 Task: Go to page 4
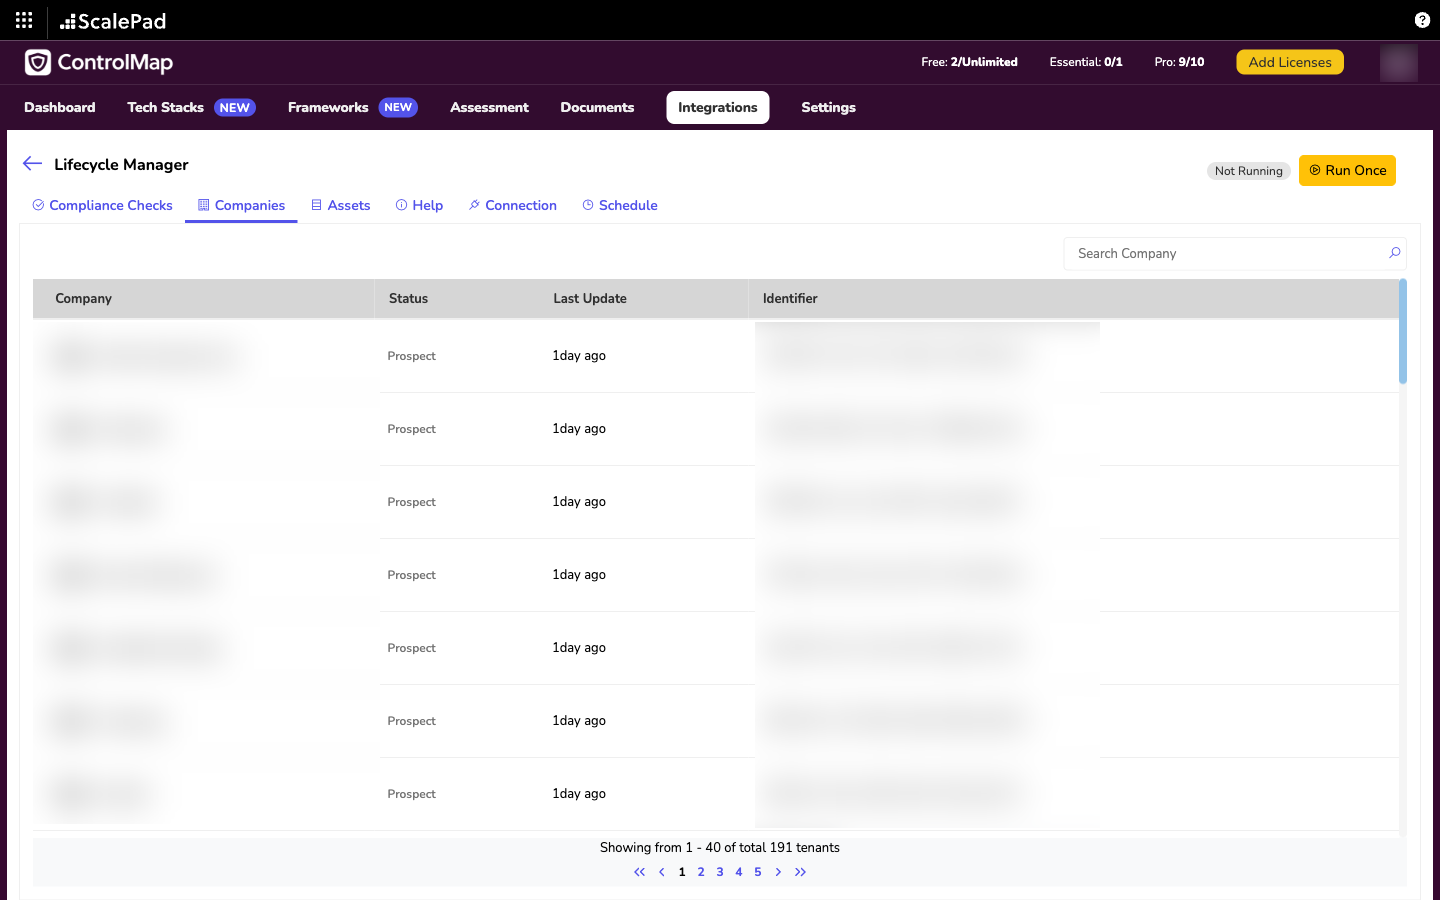pyautogui.click(x=739, y=872)
